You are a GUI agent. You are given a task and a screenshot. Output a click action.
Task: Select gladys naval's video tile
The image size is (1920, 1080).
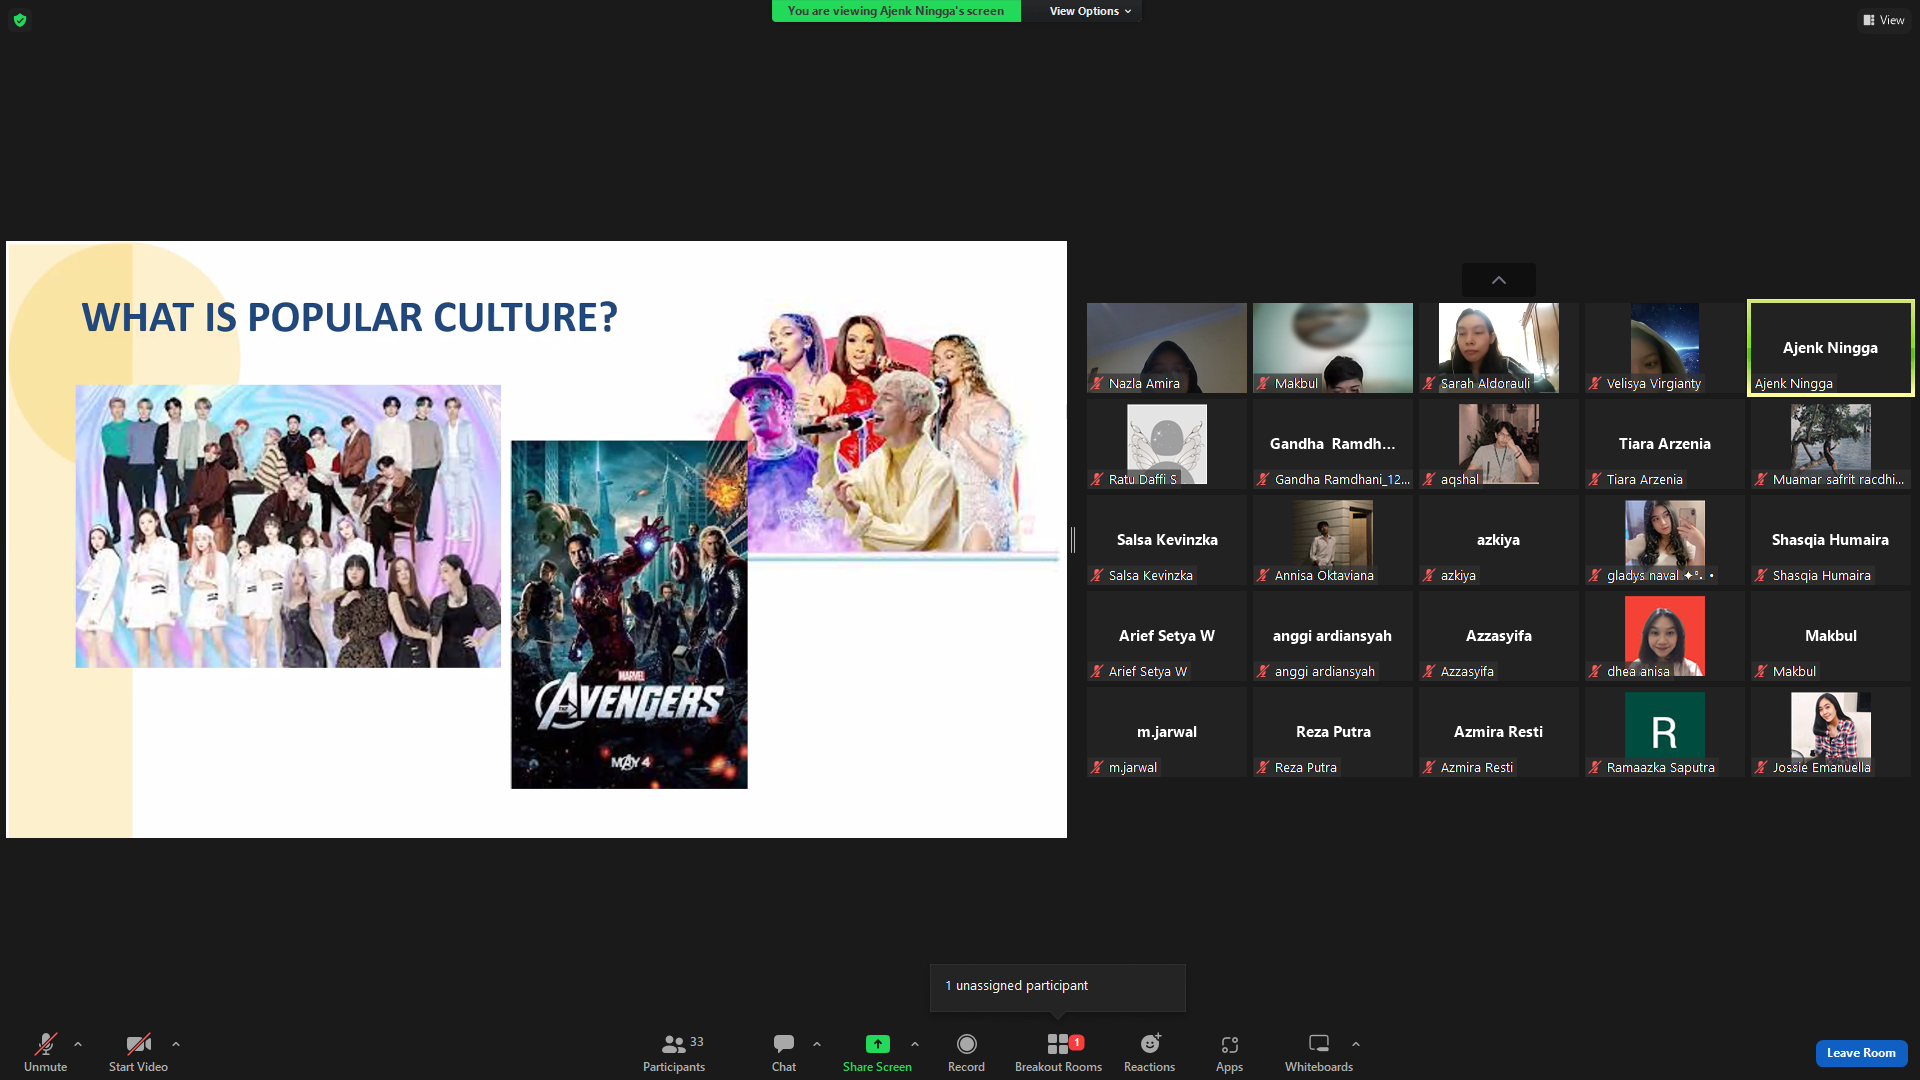(1665, 540)
